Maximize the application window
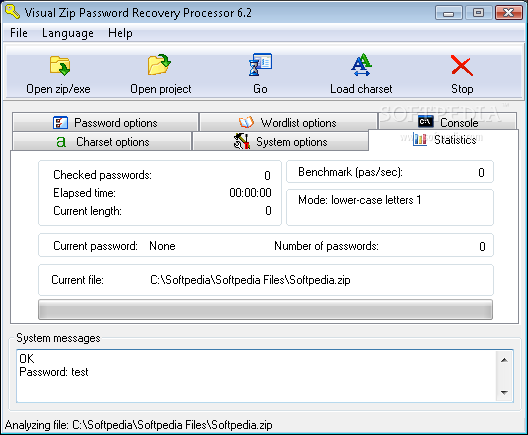528x435 pixels. (478, 13)
